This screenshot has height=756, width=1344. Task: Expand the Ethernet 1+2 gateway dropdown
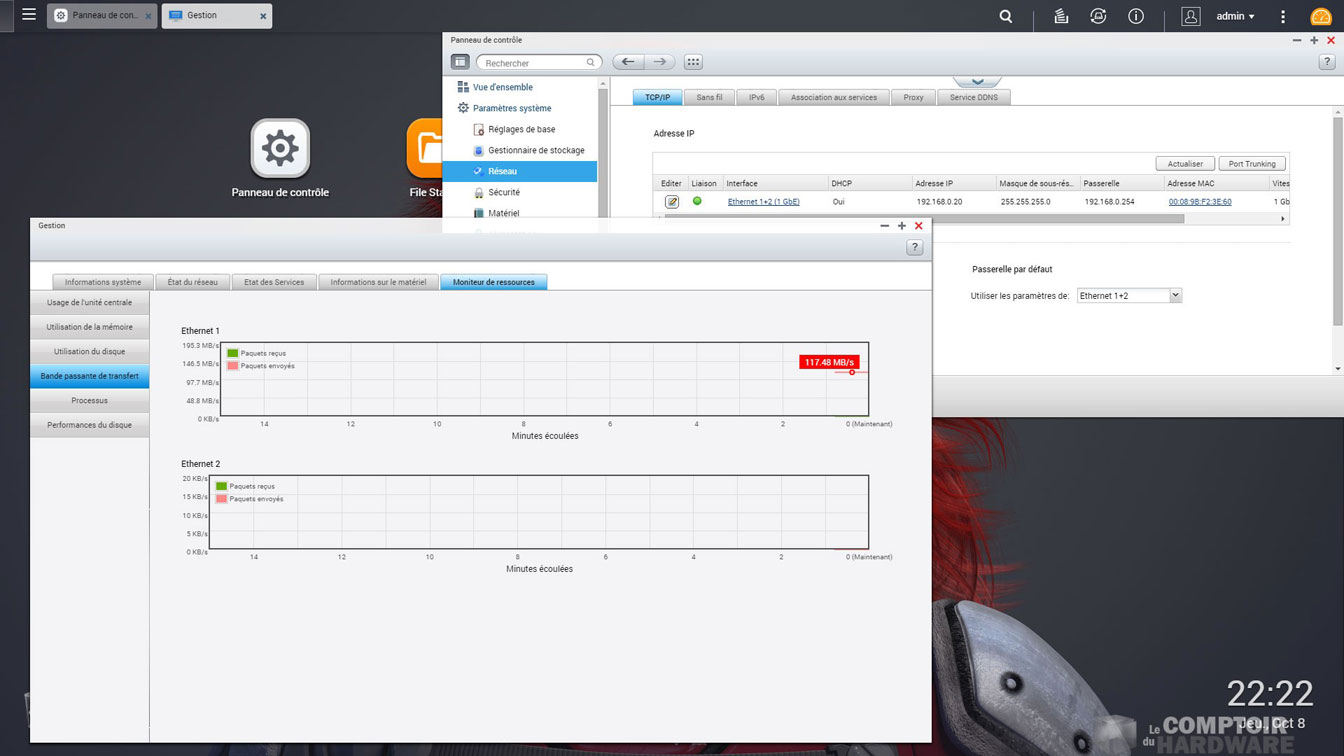[x=1175, y=296]
